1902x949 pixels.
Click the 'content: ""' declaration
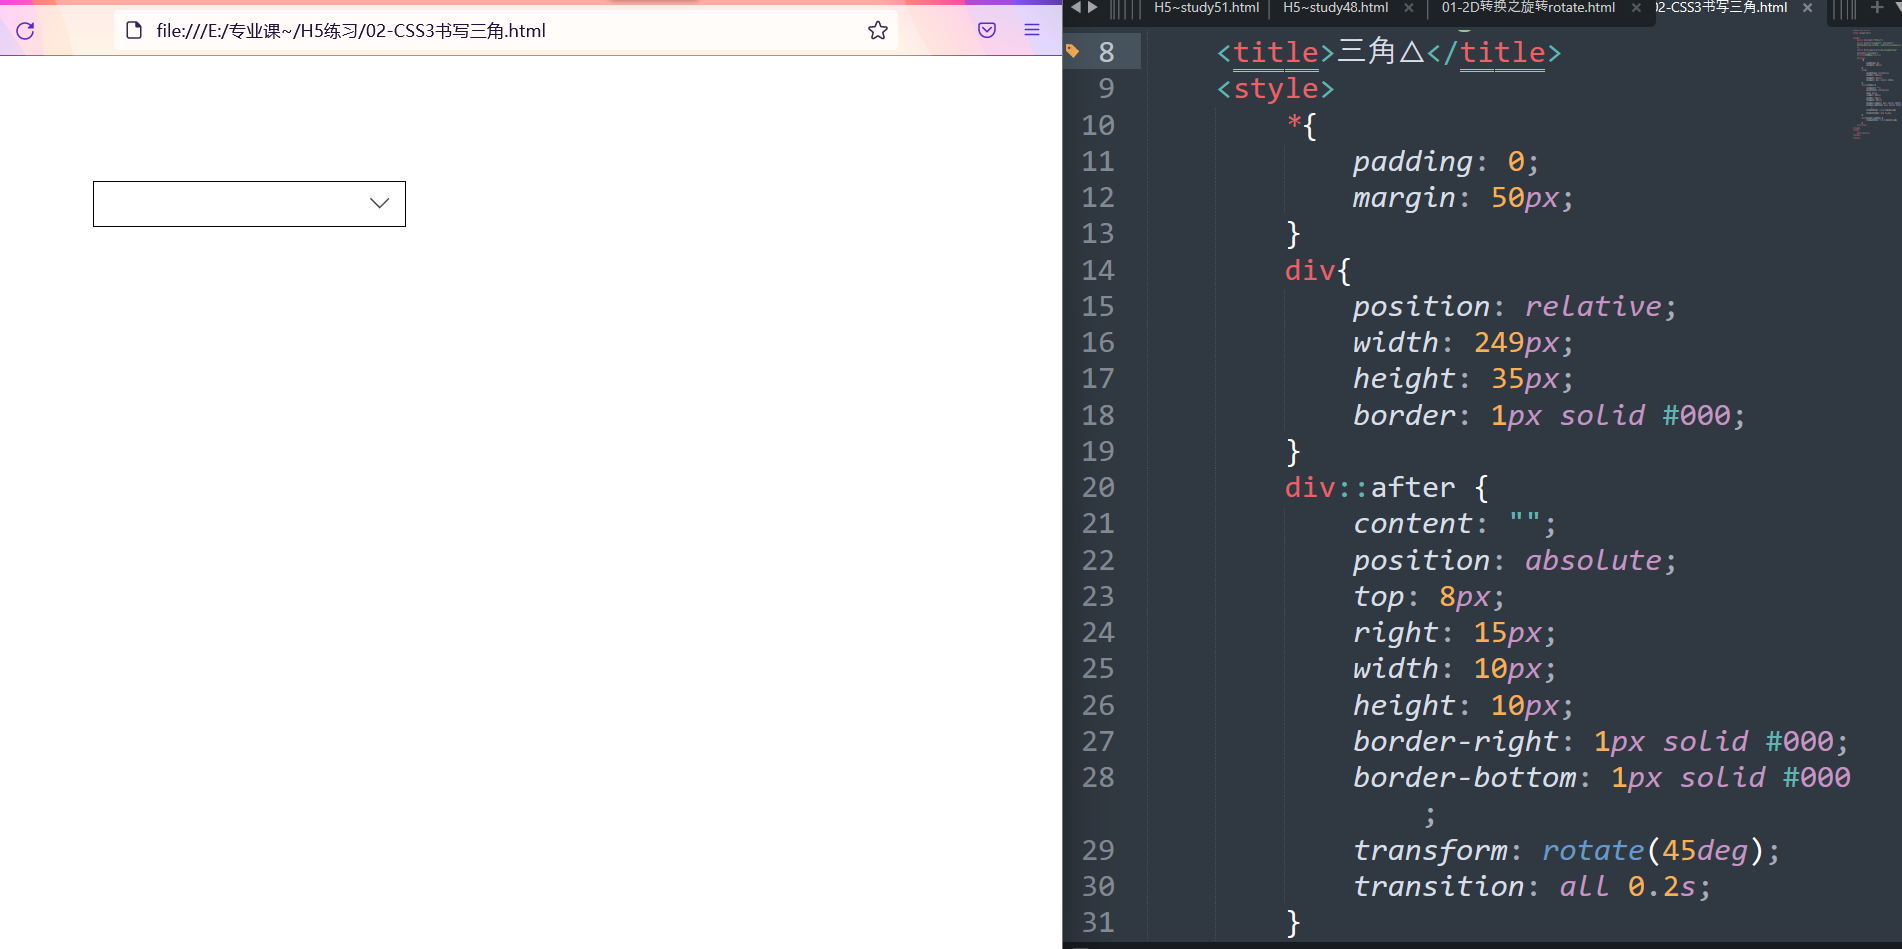click(x=1454, y=524)
